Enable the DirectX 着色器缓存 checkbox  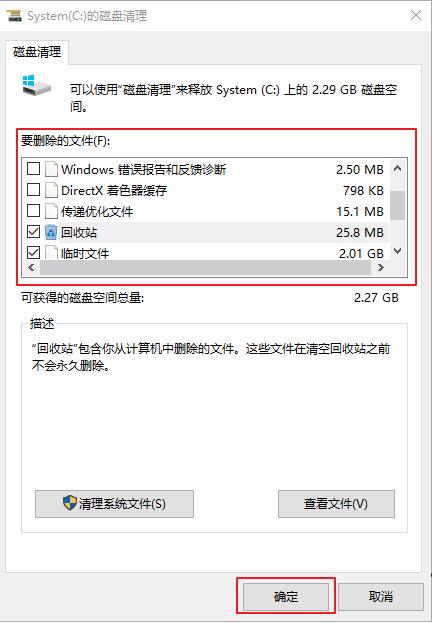tap(33, 190)
